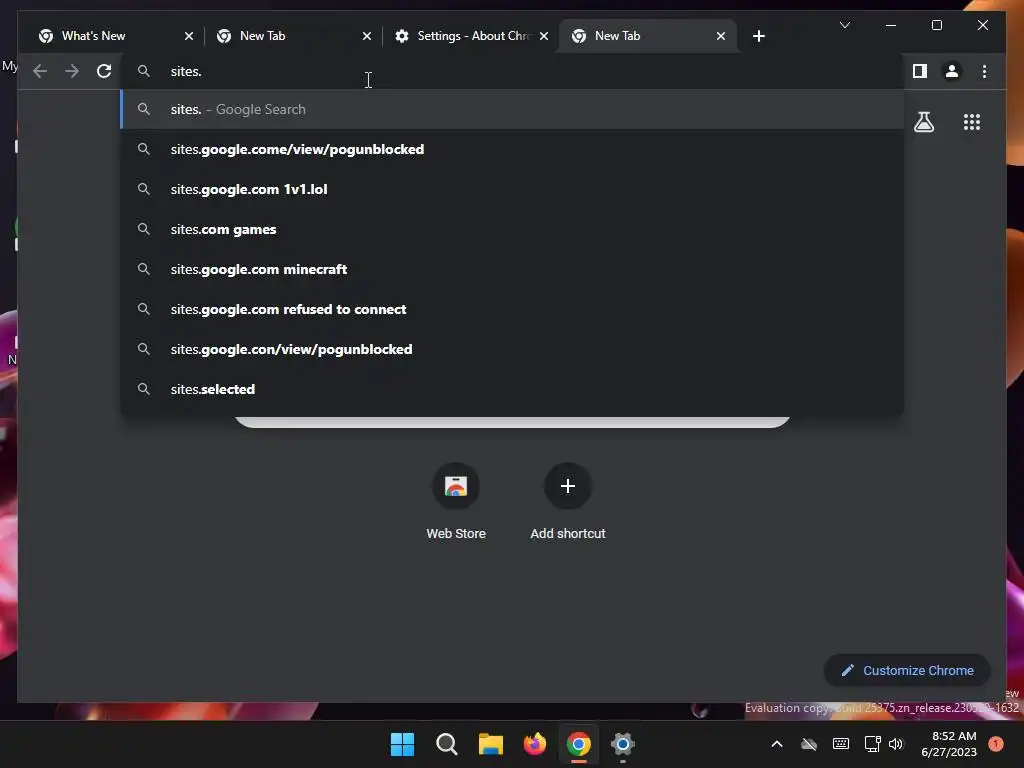Viewport: 1024px width, 768px height.
Task: Reload the current page
Action: (x=104, y=71)
